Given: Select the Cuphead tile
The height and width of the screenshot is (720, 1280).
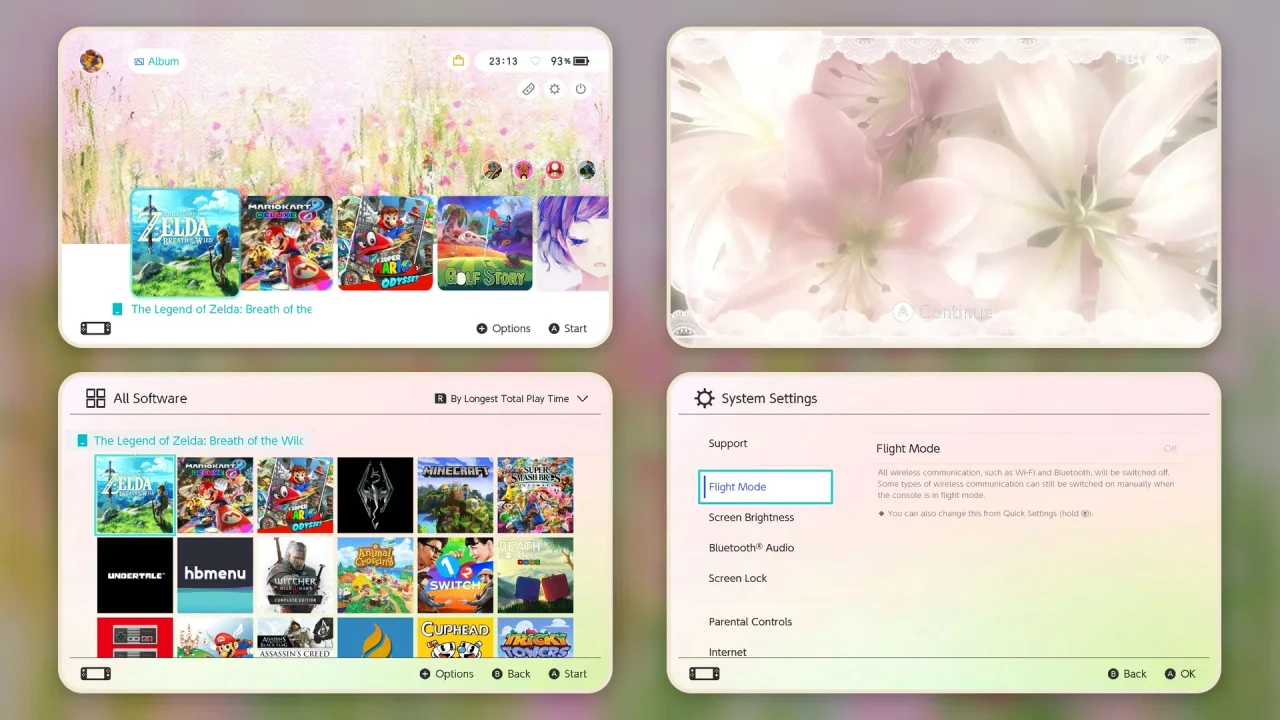Looking at the screenshot, I should tap(455, 637).
